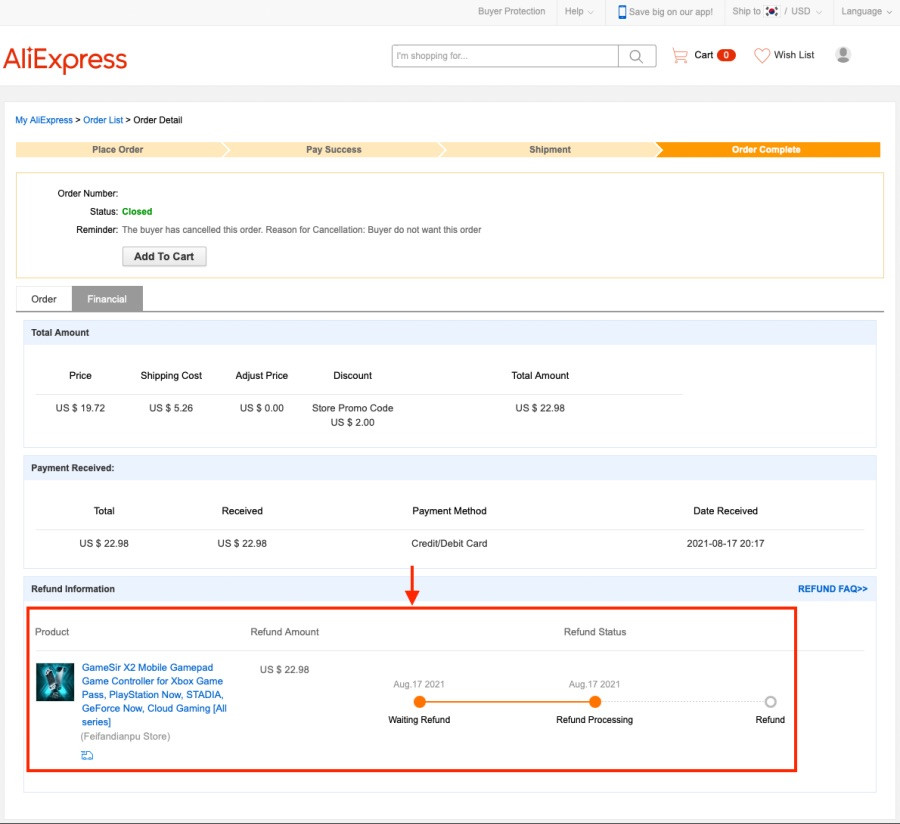Click the Refund Processing progress marker
900x824 pixels.
tap(595, 702)
